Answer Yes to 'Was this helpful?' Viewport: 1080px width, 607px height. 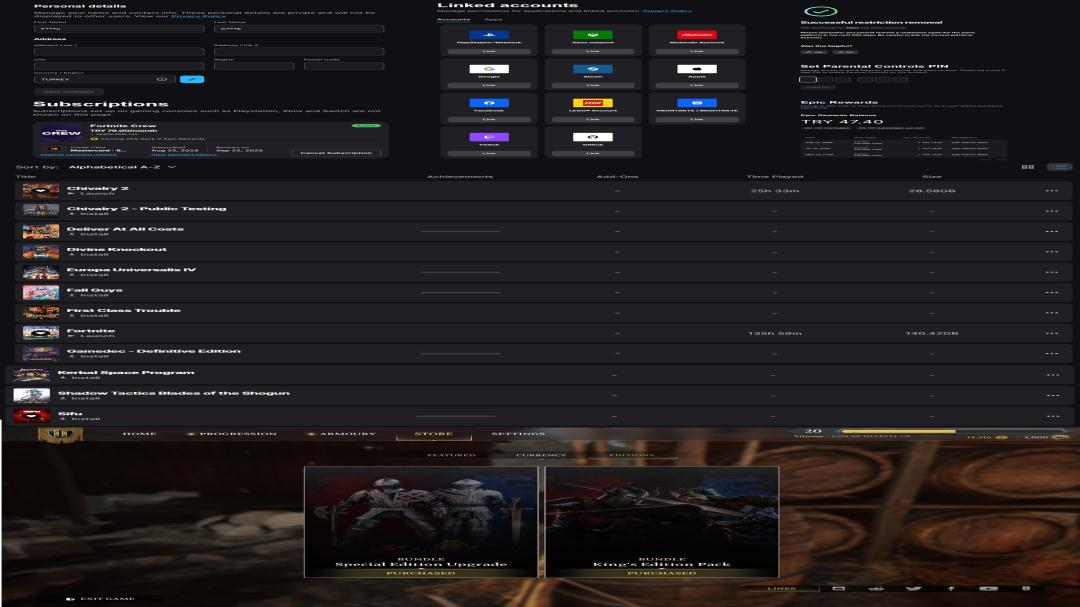(x=813, y=52)
